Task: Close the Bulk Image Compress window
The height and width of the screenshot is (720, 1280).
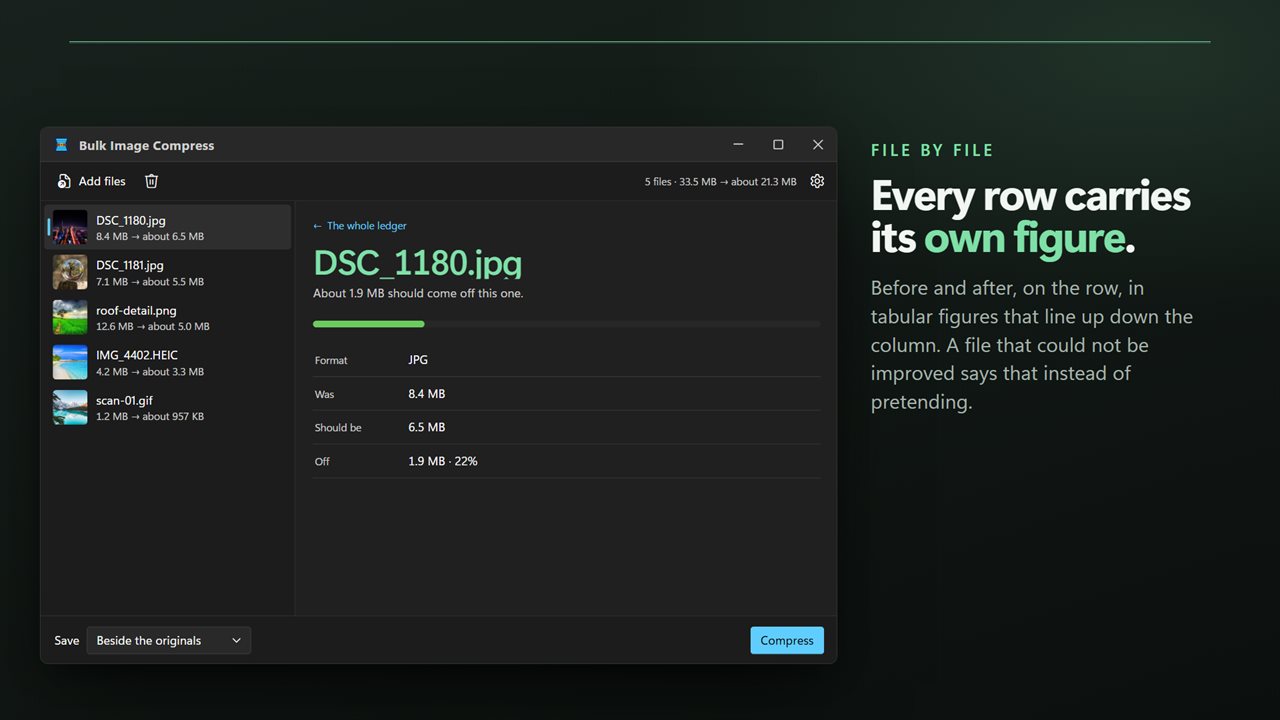Action: point(818,145)
